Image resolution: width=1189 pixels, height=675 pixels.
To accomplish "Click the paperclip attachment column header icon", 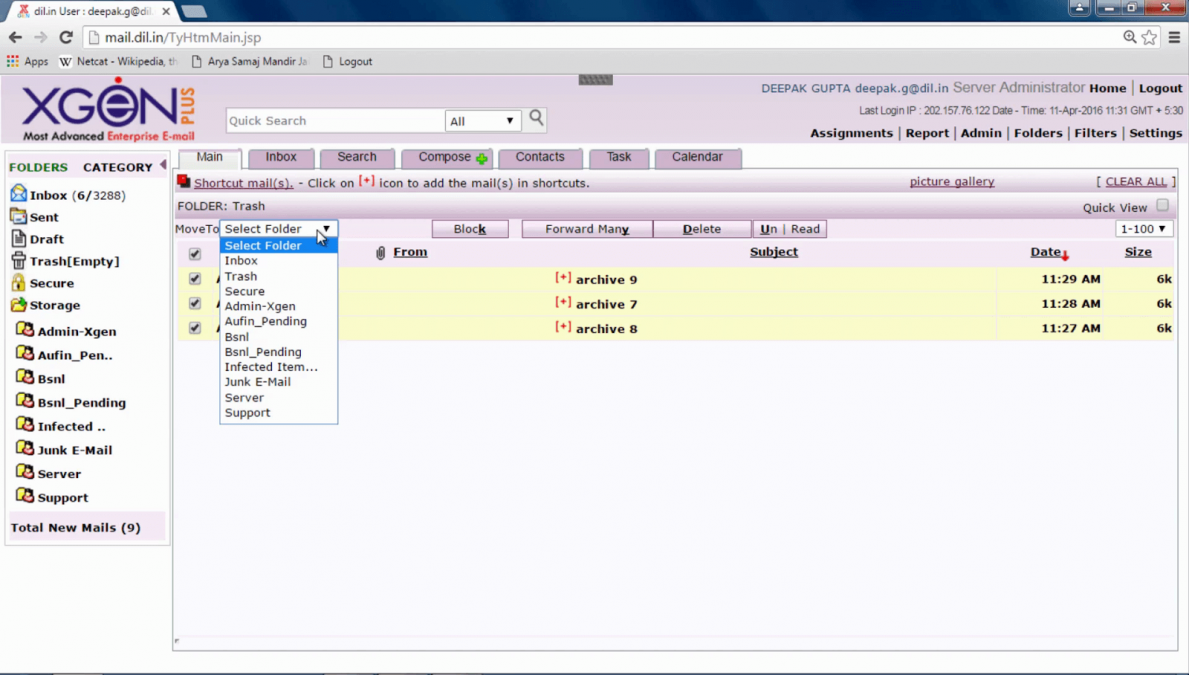I will click(x=378, y=252).
